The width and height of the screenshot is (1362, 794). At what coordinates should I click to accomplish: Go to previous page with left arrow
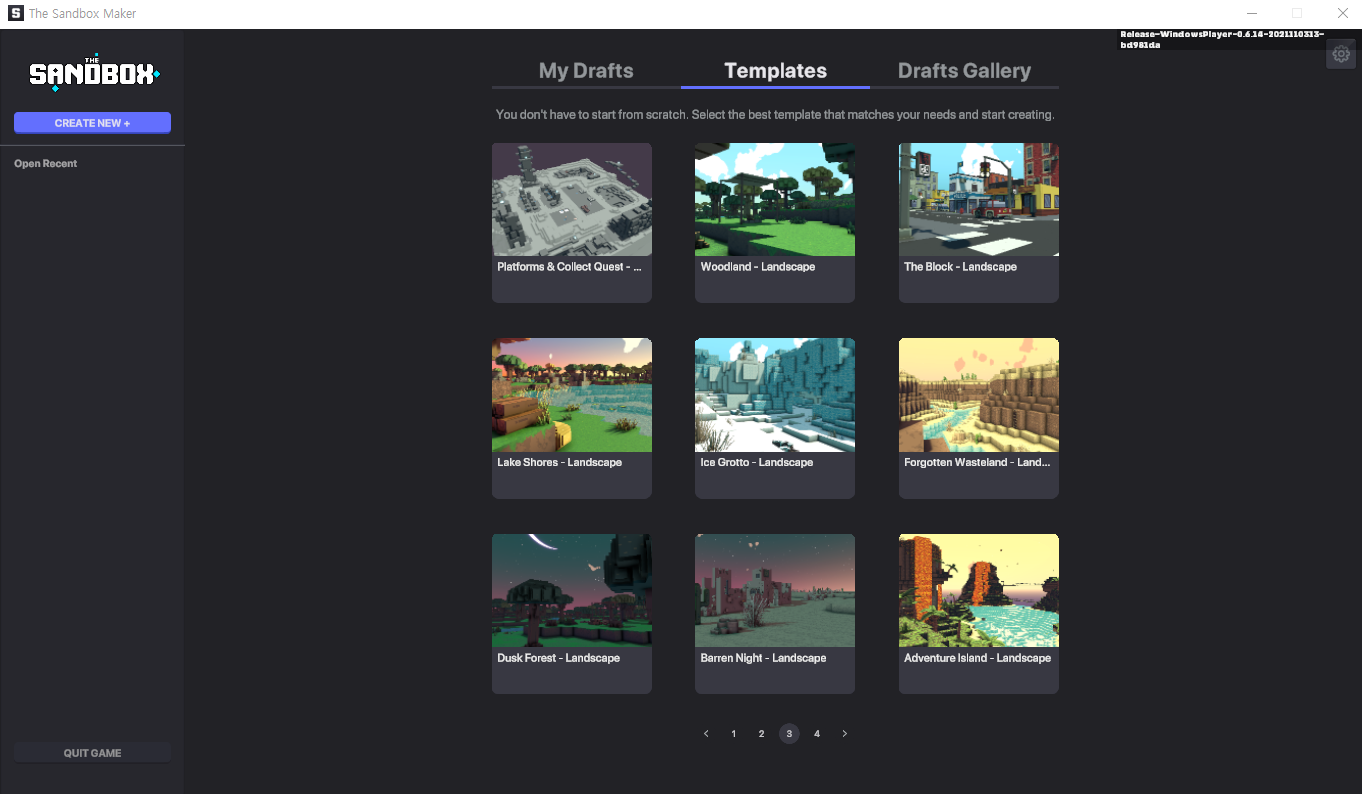pyautogui.click(x=706, y=734)
